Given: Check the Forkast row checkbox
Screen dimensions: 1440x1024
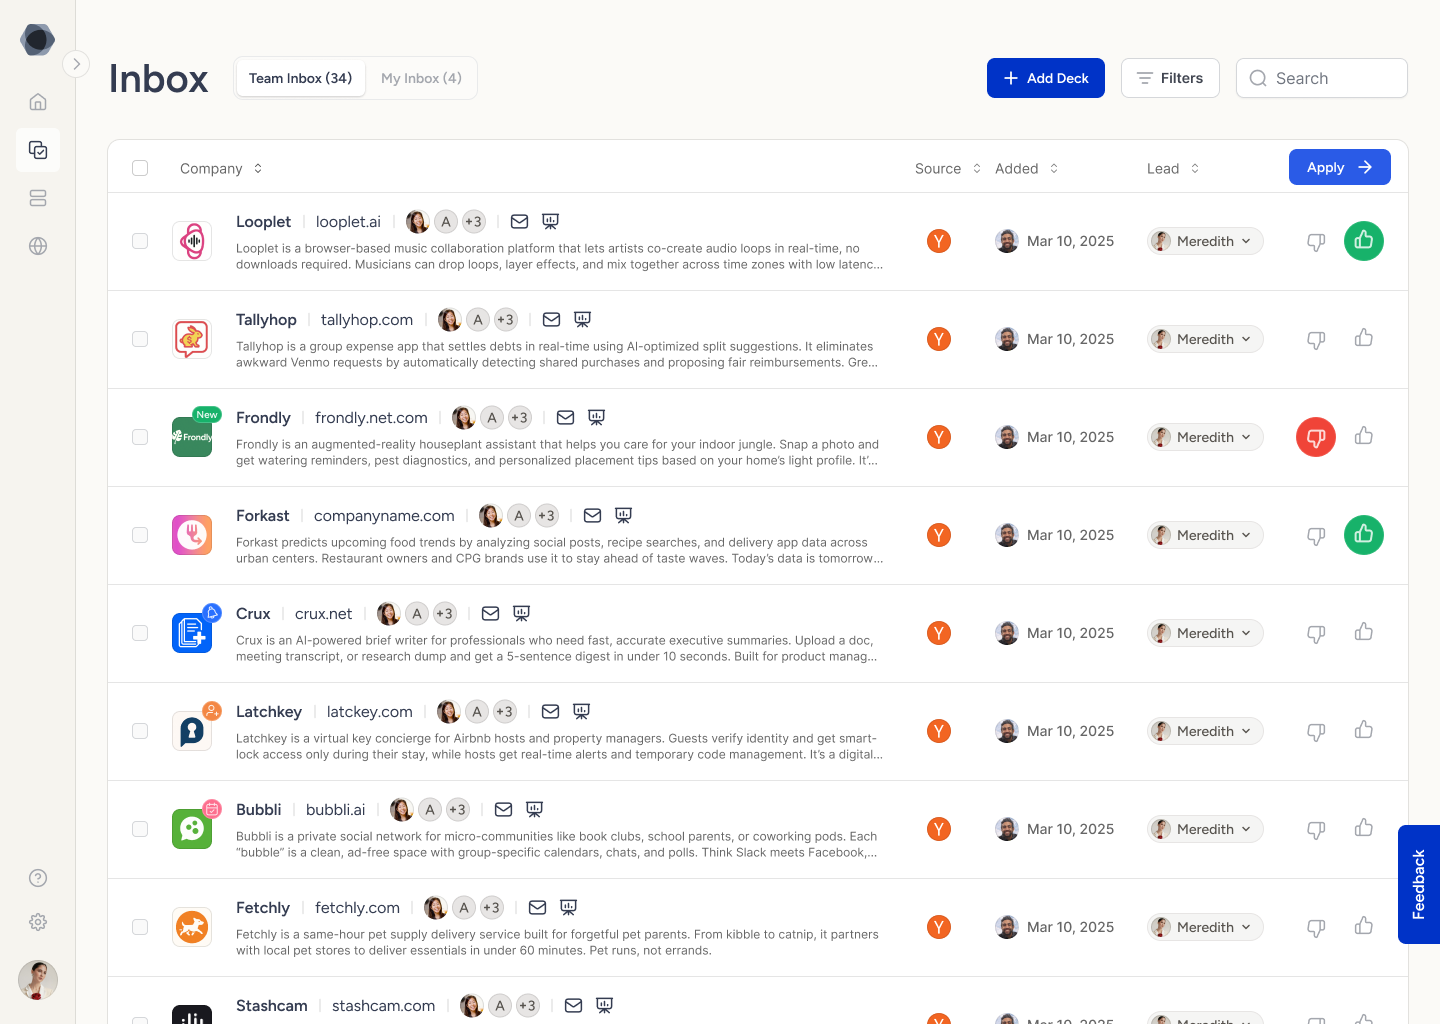Looking at the screenshot, I should [140, 535].
